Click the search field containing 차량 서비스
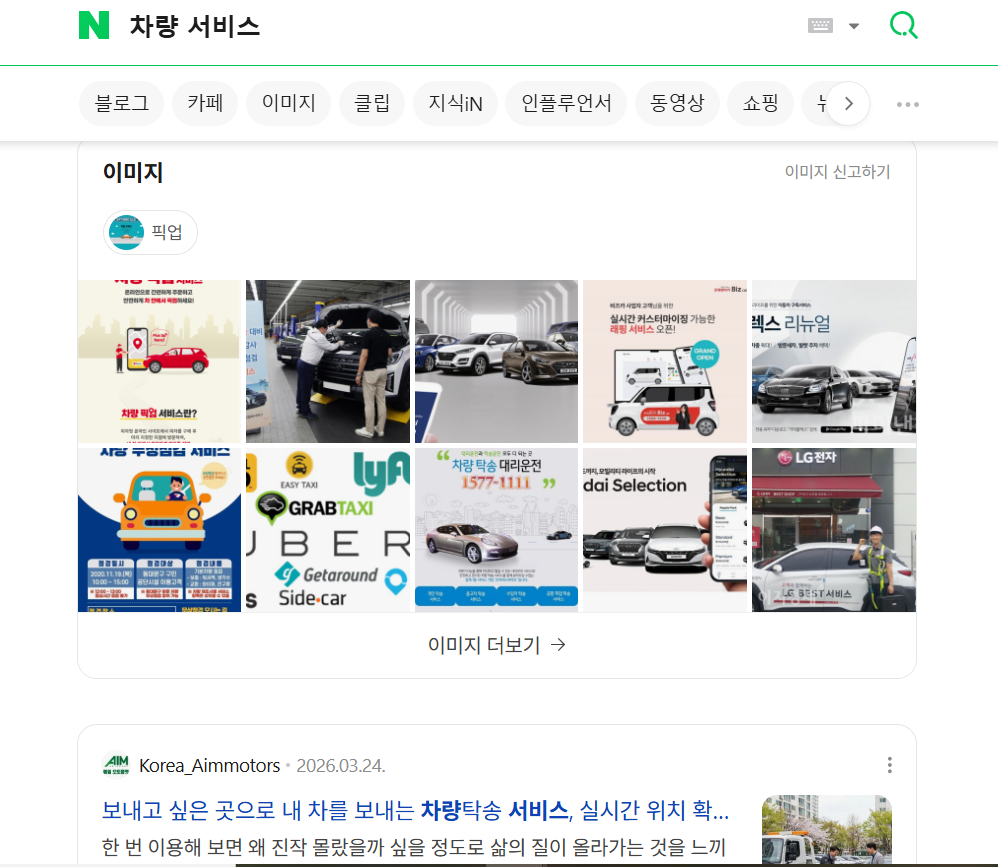 [450, 27]
